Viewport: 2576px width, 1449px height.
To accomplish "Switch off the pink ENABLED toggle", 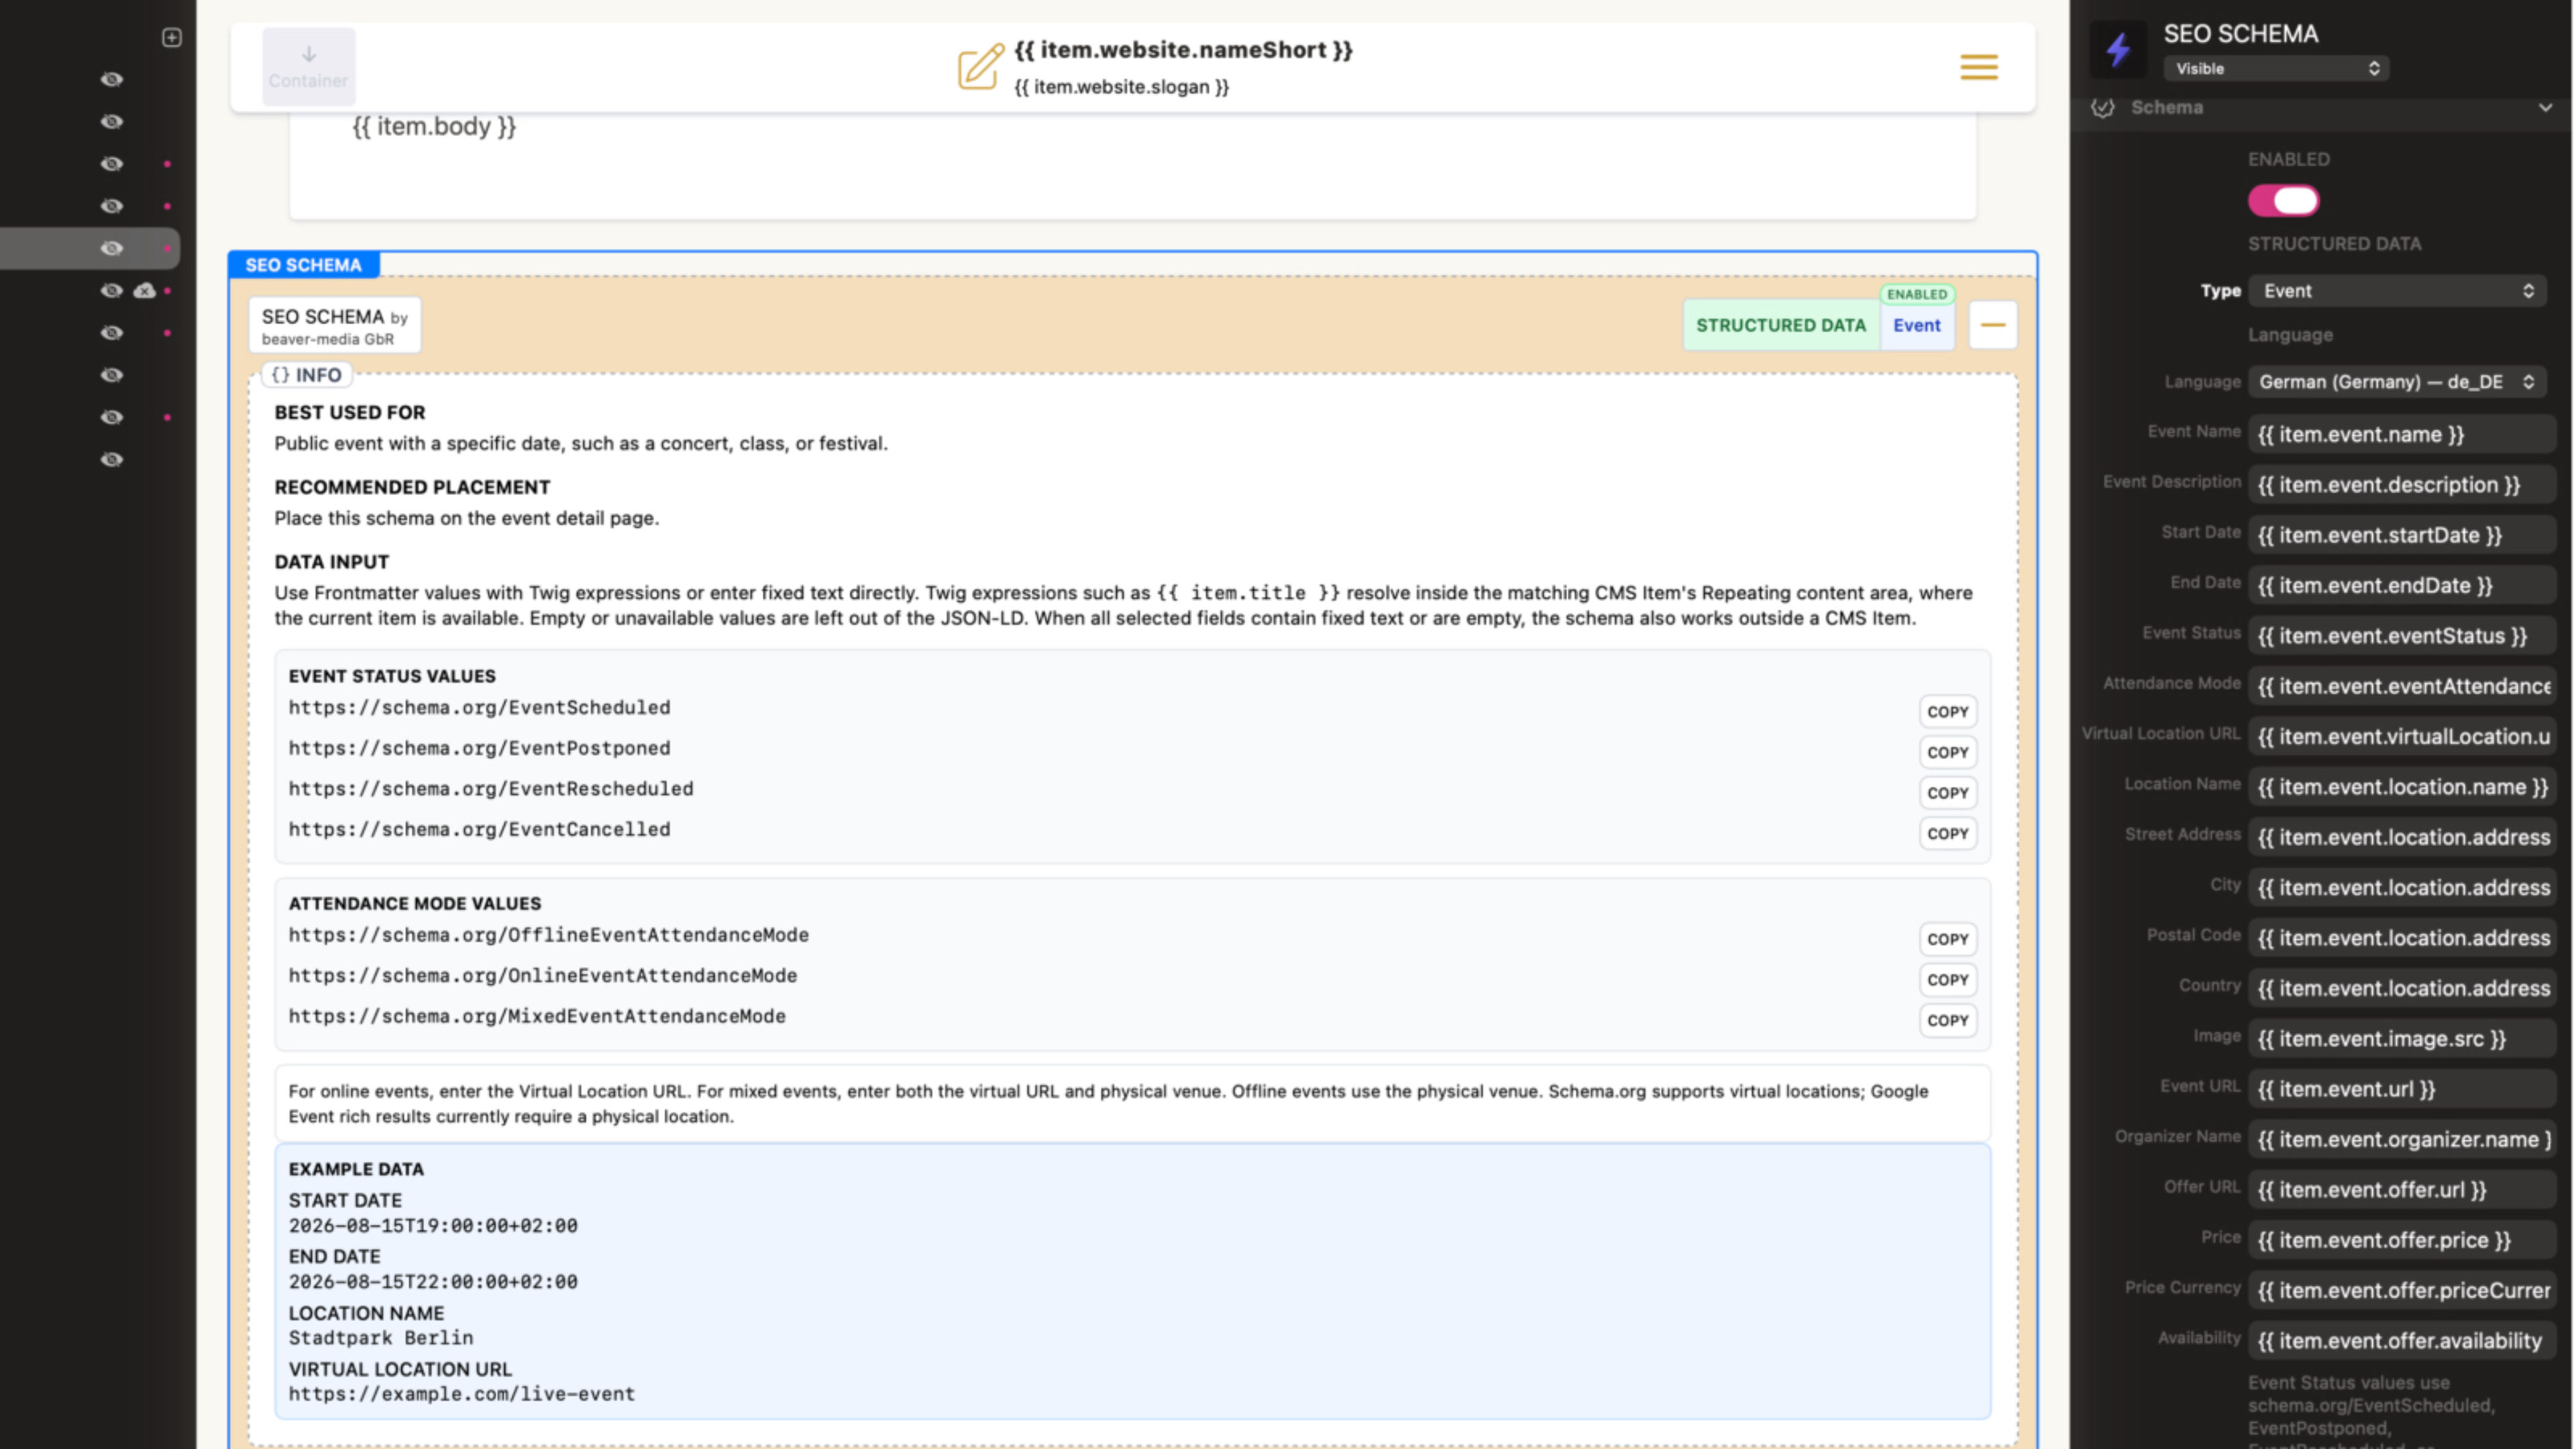I will (2283, 201).
